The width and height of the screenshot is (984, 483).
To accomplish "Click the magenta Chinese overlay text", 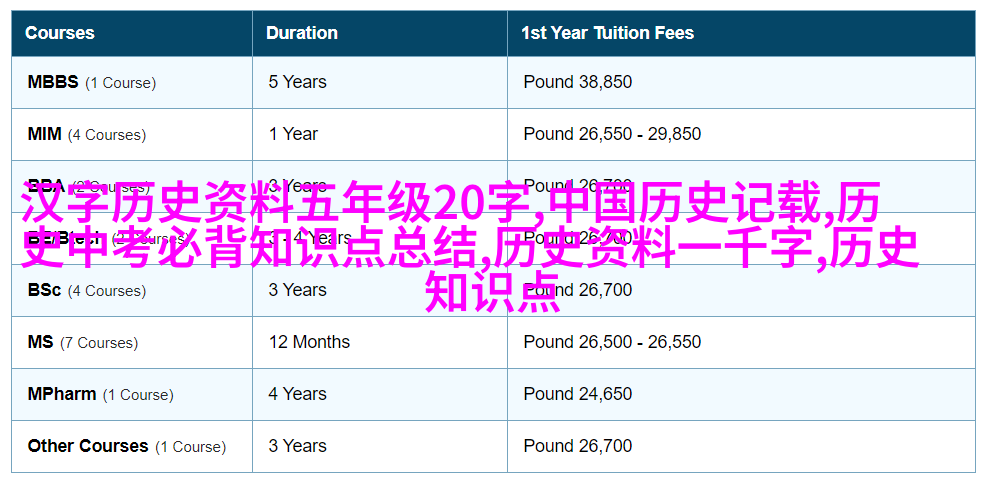I will pyautogui.click(x=471, y=246).
